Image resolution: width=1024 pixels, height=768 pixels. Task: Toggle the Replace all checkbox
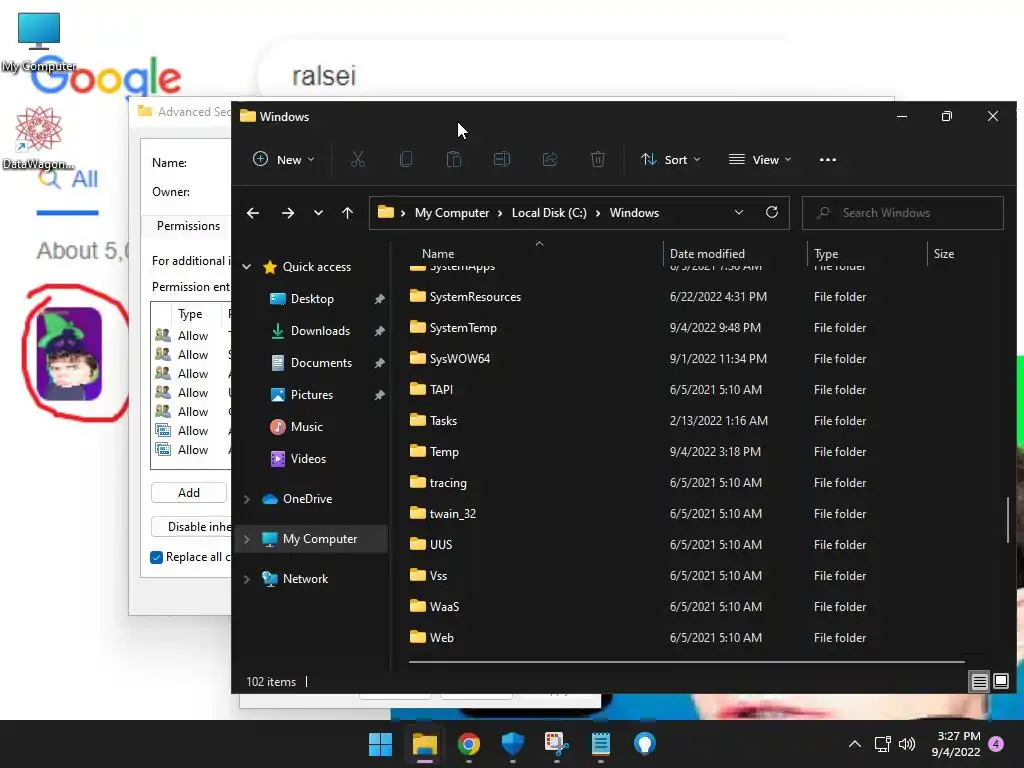(x=156, y=557)
